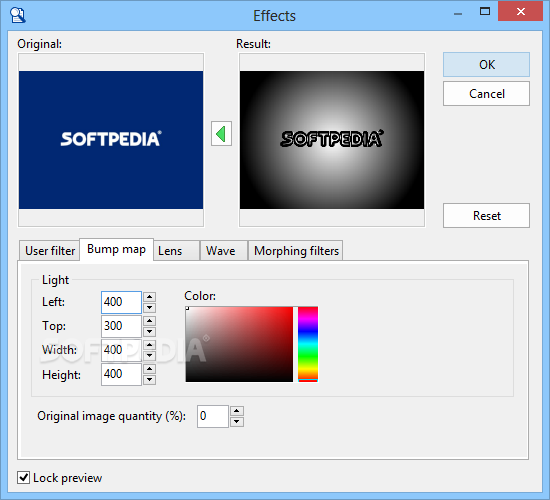Image resolution: width=550 pixels, height=500 pixels.
Task: Click the Width light value field
Action: coord(121,350)
